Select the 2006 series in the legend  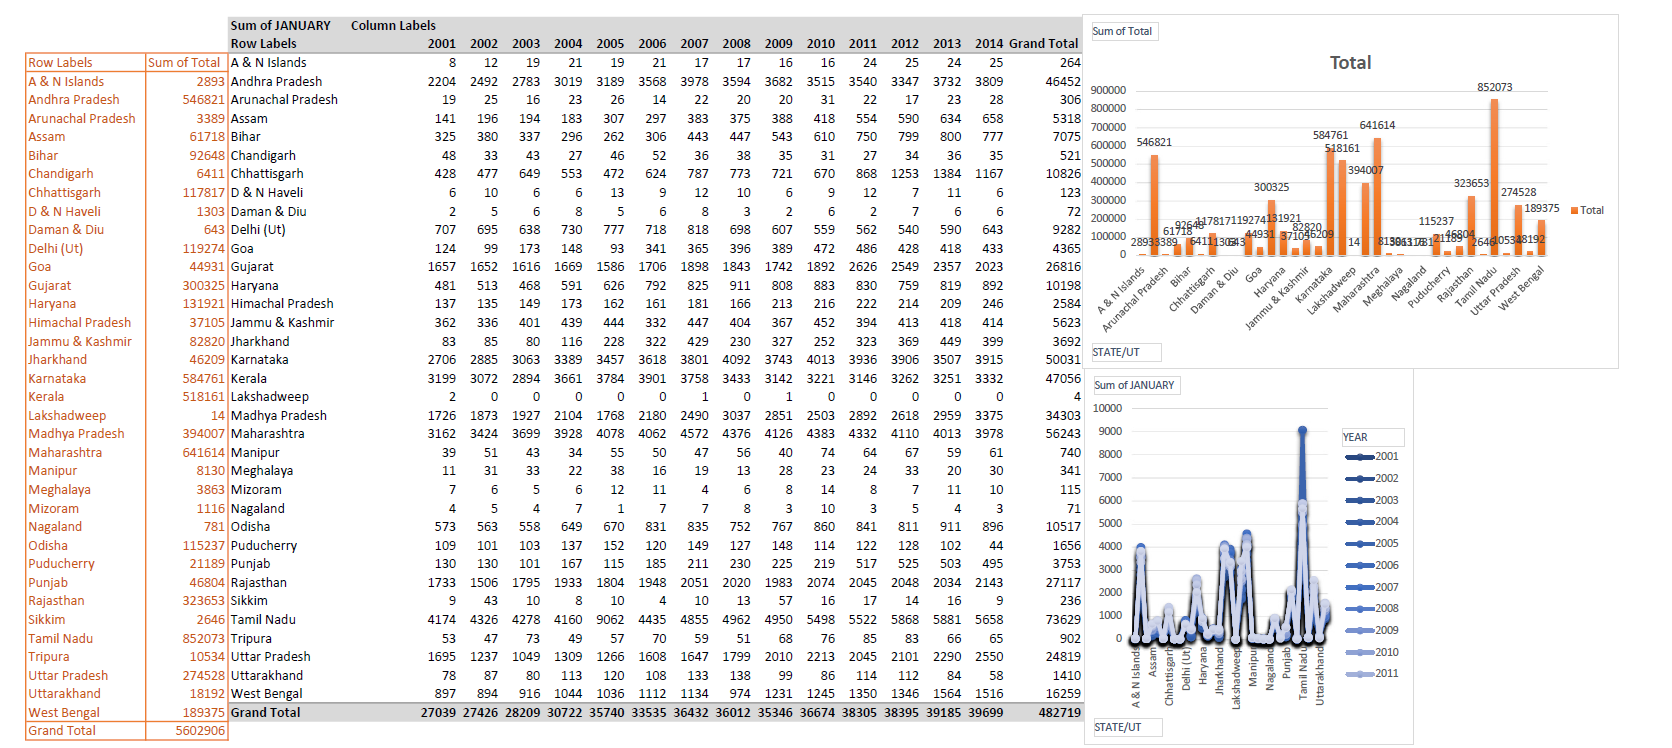click(x=1372, y=565)
